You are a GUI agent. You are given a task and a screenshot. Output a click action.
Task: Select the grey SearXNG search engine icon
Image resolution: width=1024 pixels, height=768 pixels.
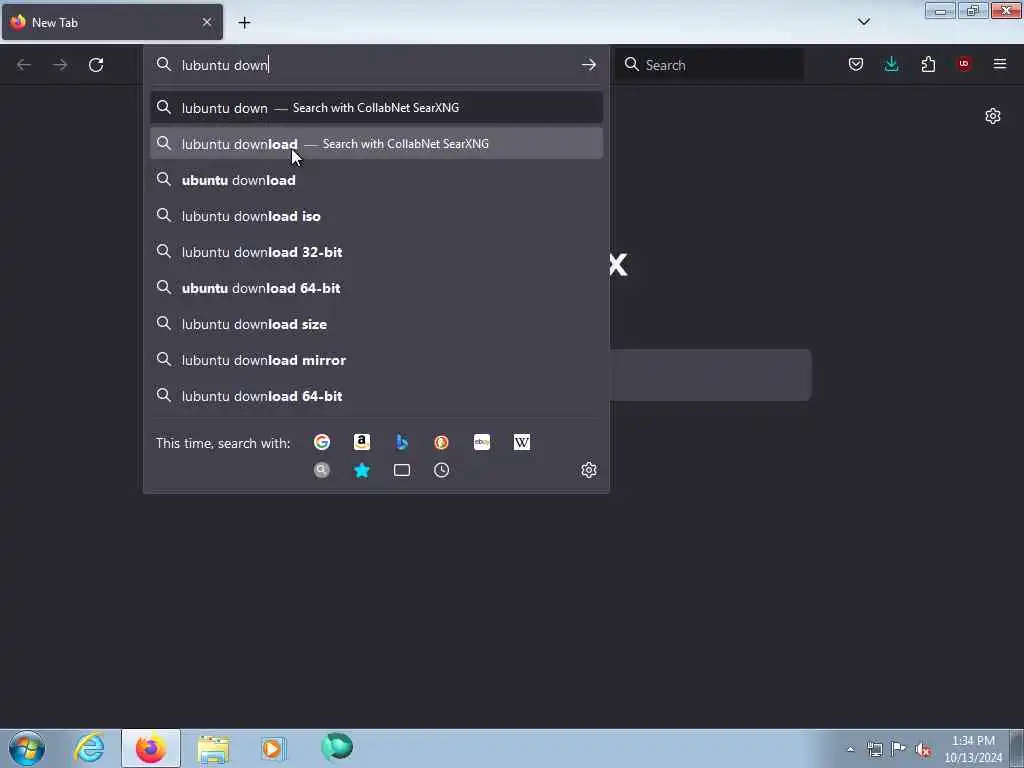[x=322, y=470]
